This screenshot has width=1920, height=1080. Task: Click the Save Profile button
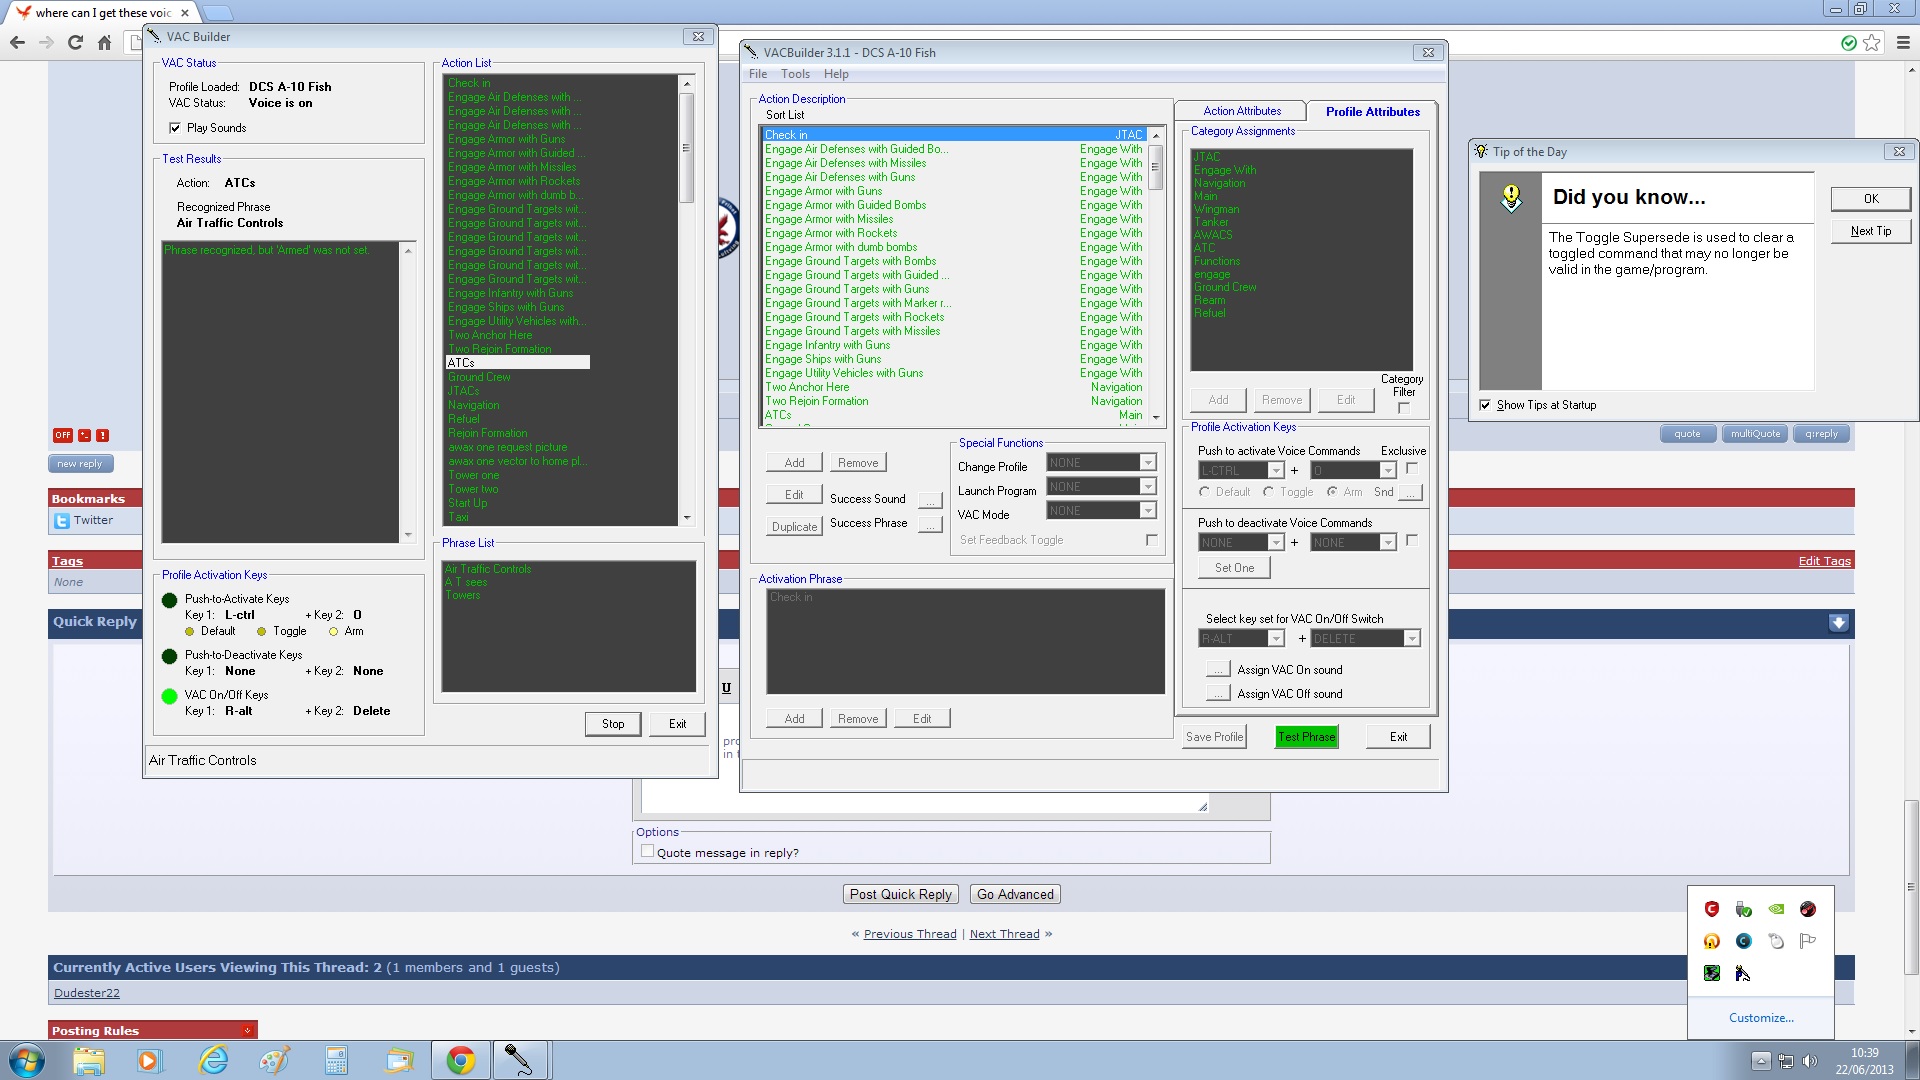pyautogui.click(x=1214, y=737)
